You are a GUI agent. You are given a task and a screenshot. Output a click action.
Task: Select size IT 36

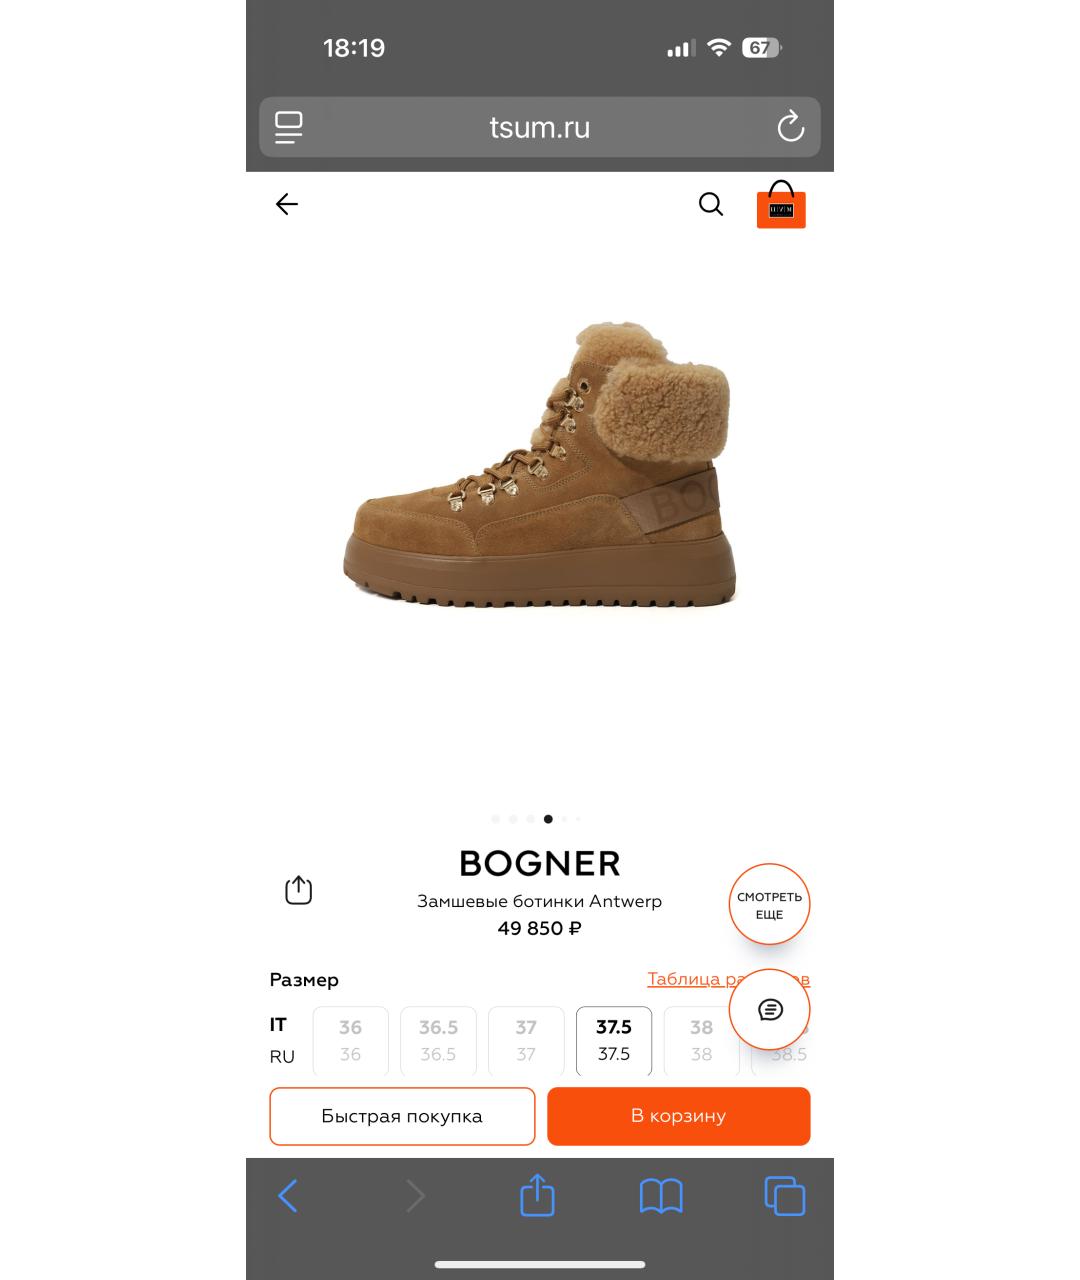click(350, 1041)
